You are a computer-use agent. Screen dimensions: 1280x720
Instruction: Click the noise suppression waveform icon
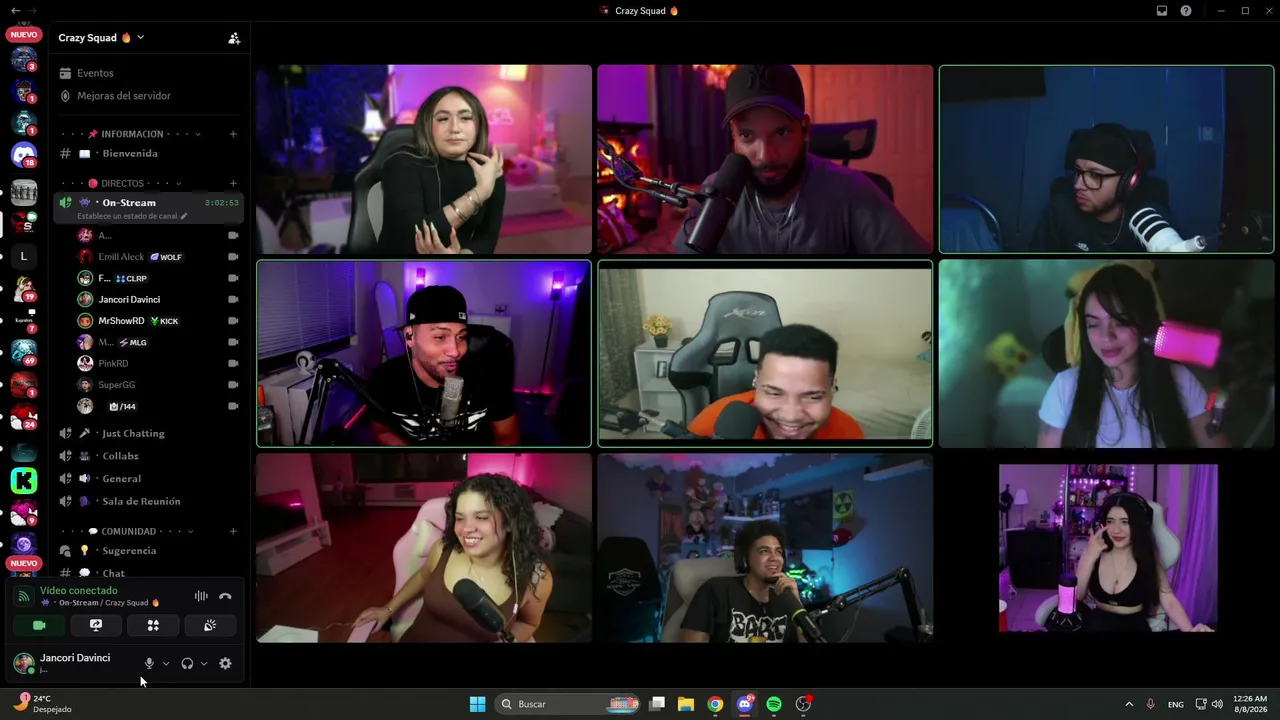[x=201, y=596]
